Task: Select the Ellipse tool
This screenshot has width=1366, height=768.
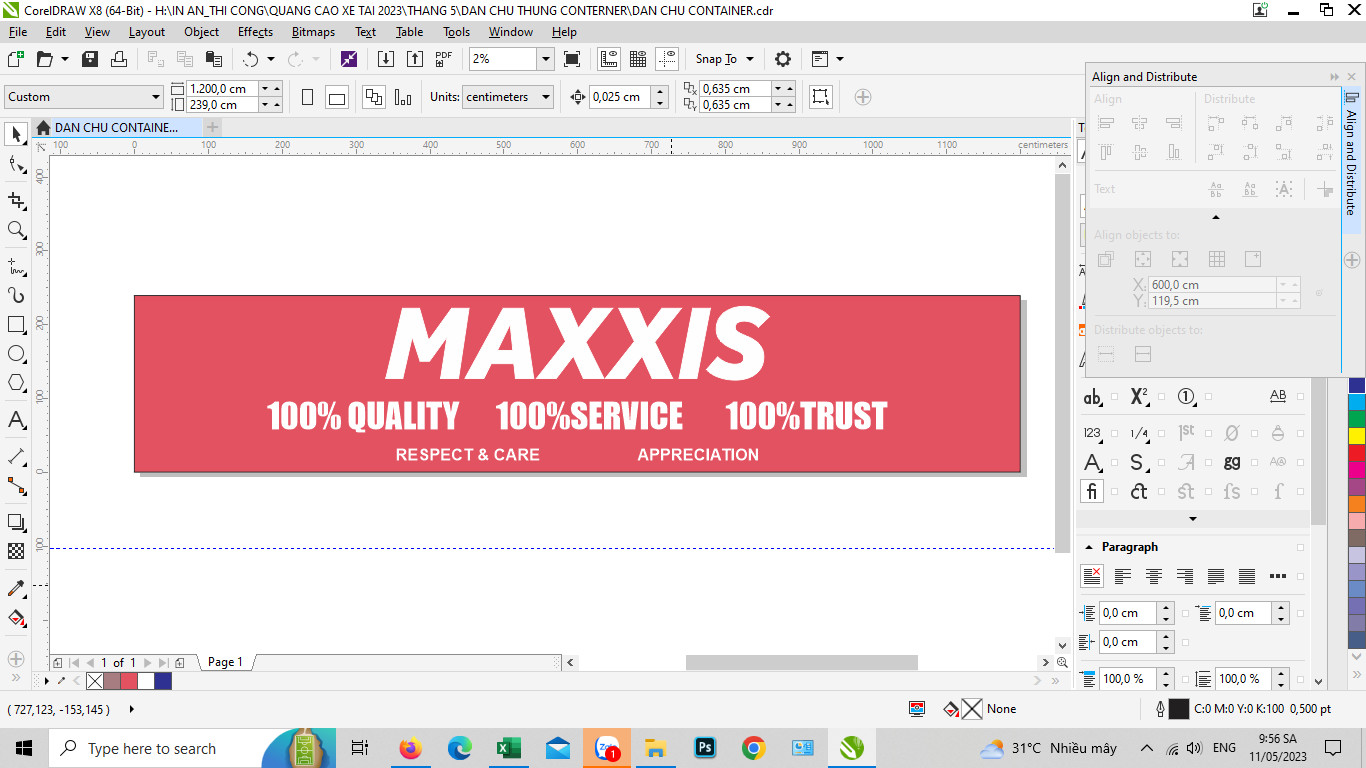Action: [16, 354]
